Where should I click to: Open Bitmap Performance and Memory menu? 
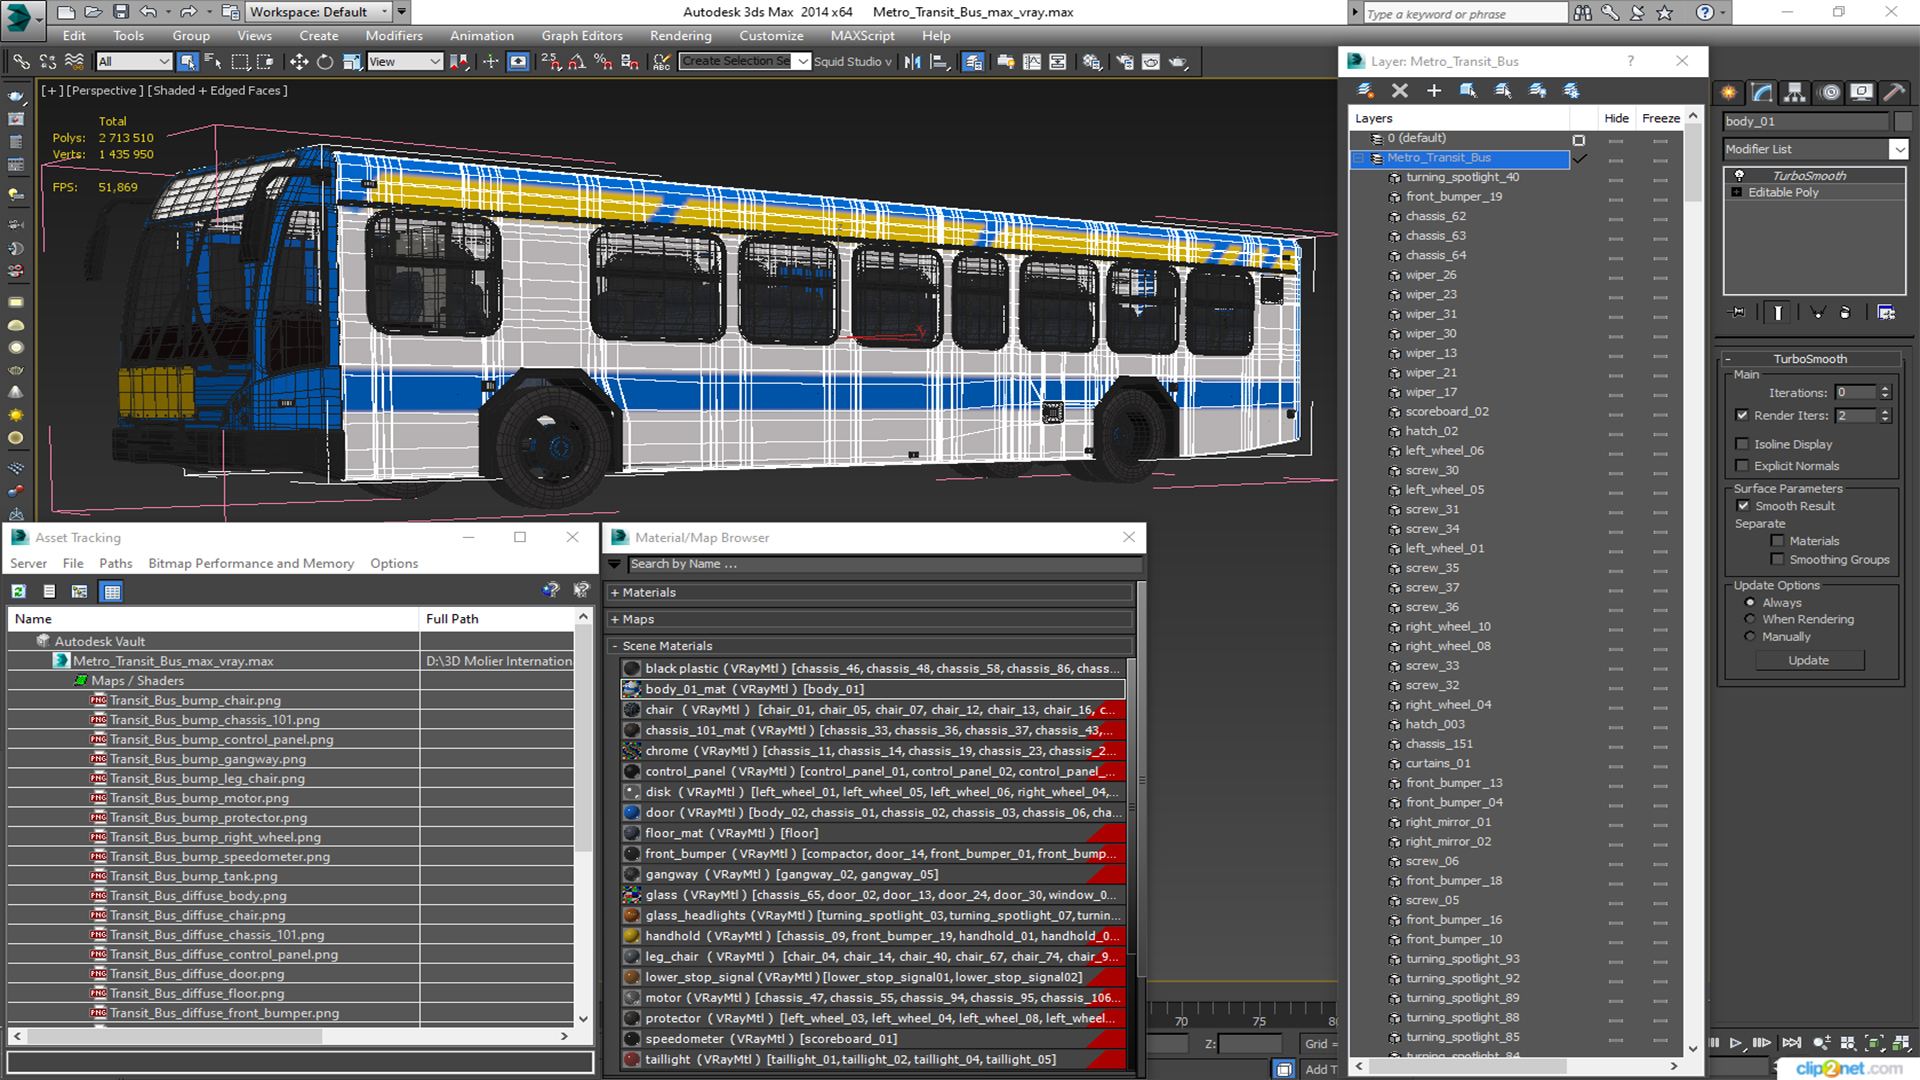(251, 564)
